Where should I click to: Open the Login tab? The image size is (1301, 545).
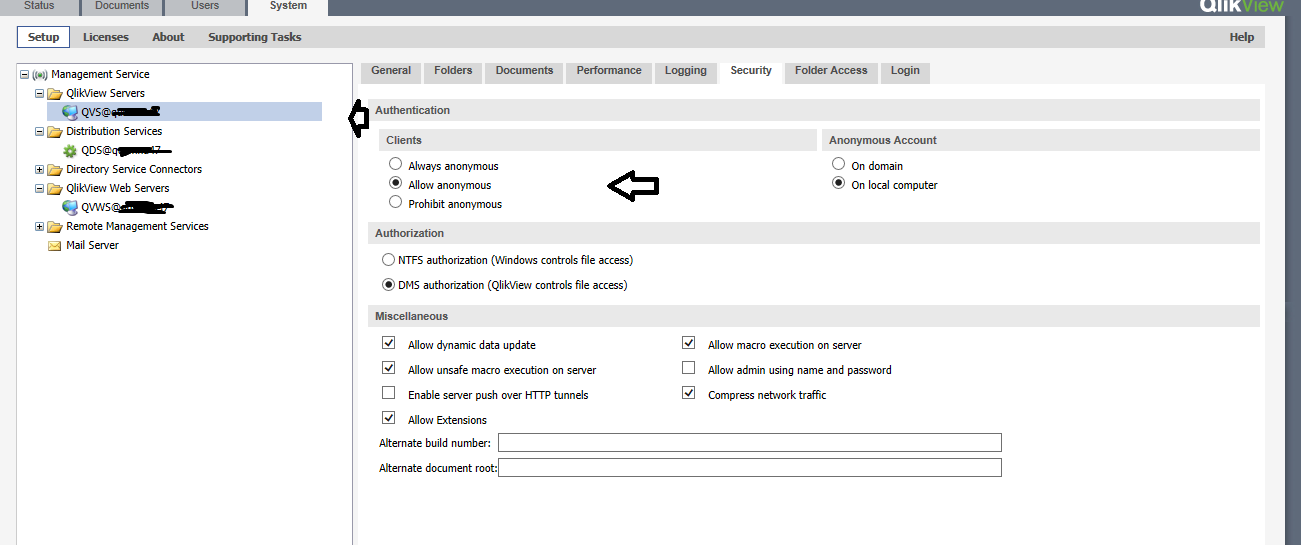(905, 71)
